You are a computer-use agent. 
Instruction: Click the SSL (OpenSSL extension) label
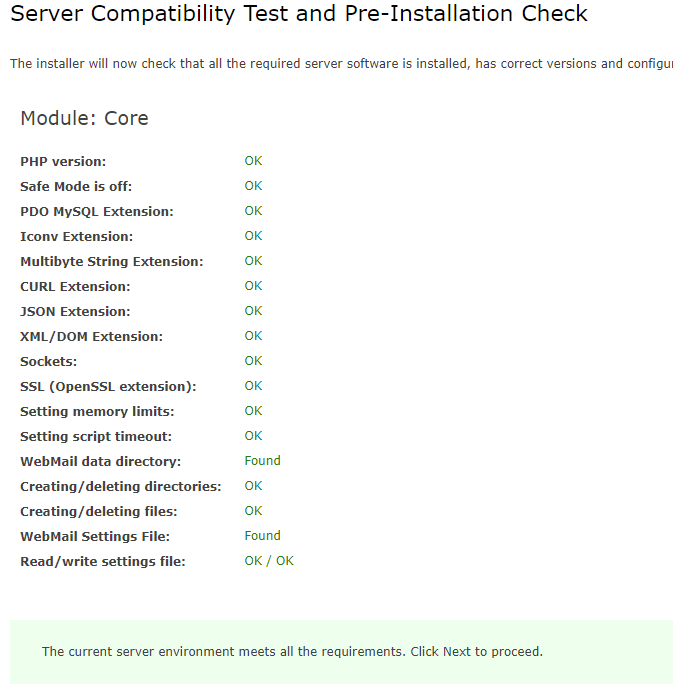[108, 386]
